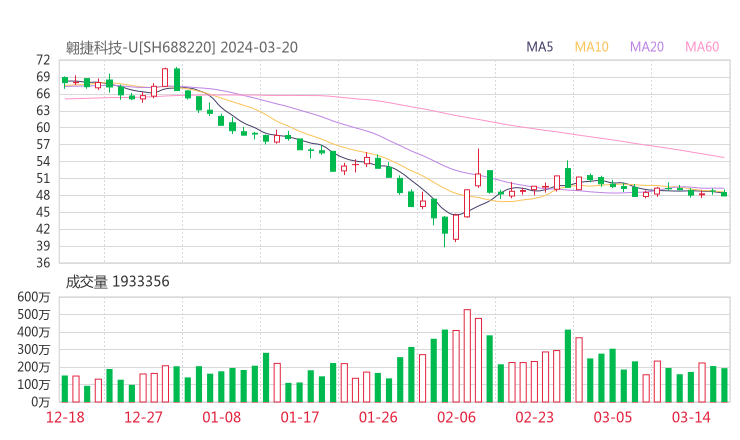Click the last volume bar on the right
The image size is (740, 440).
(x=724, y=385)
